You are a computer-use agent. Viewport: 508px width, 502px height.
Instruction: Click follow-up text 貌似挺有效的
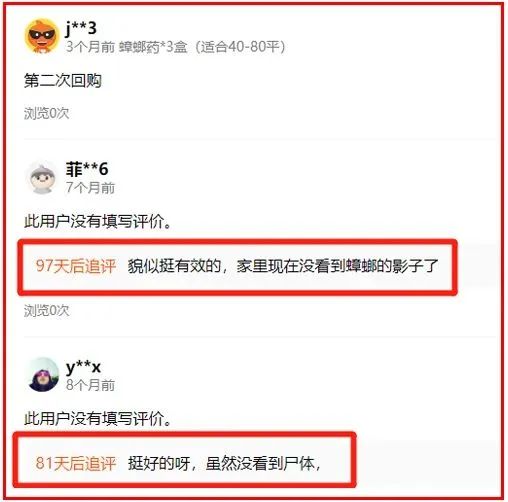[x=175, y=266]
